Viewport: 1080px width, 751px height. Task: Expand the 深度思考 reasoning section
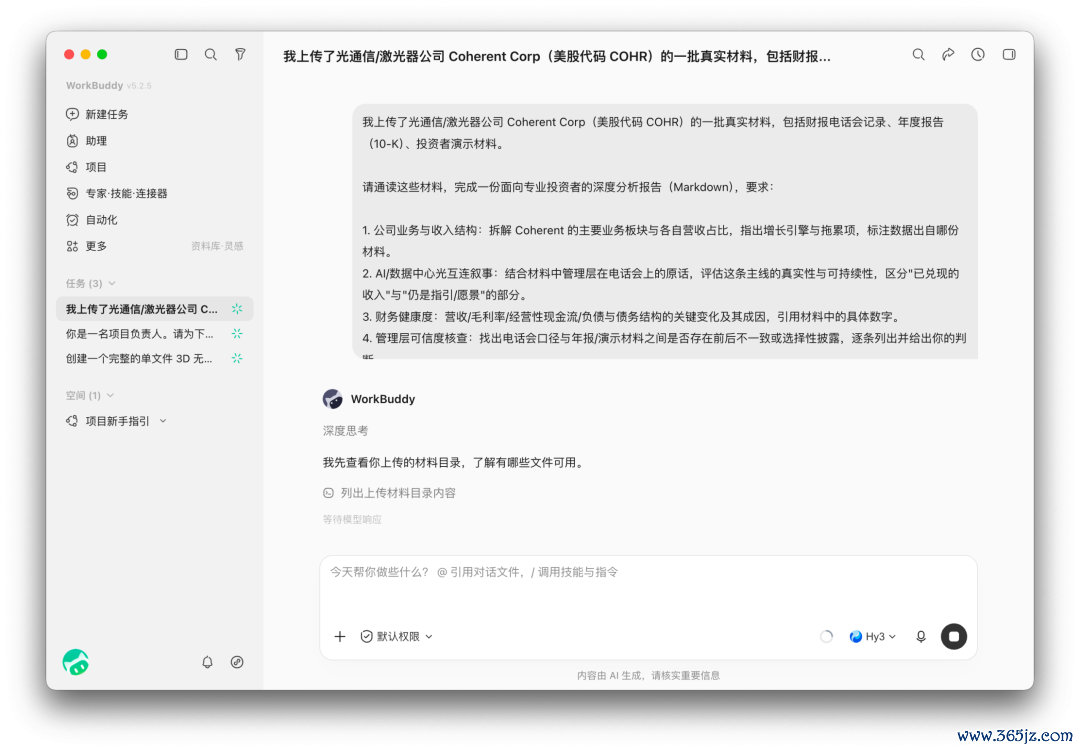tap(345, 431)
